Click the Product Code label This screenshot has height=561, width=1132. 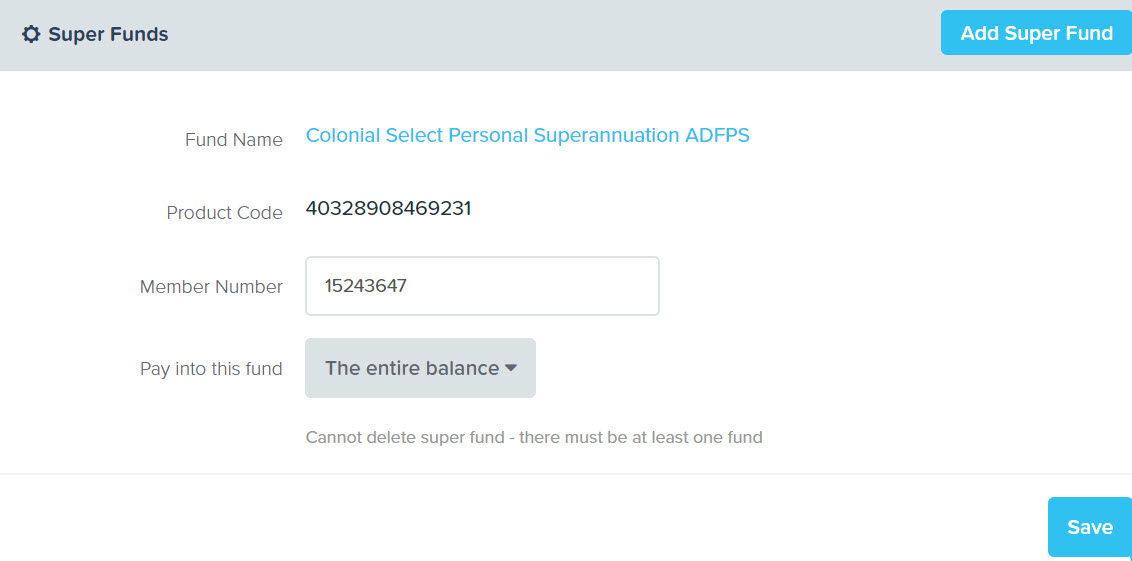[225, 213]
